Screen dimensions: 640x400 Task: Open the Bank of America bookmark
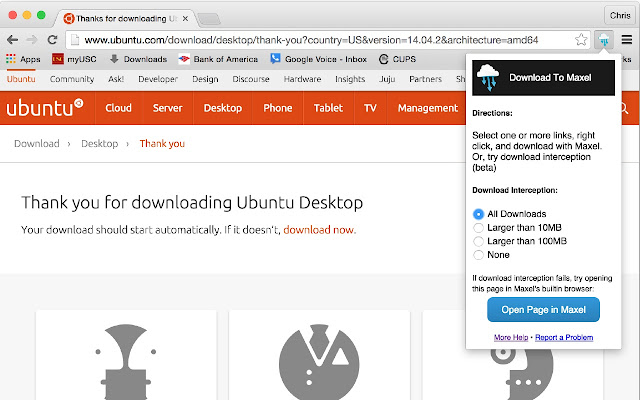pos(218,59)
